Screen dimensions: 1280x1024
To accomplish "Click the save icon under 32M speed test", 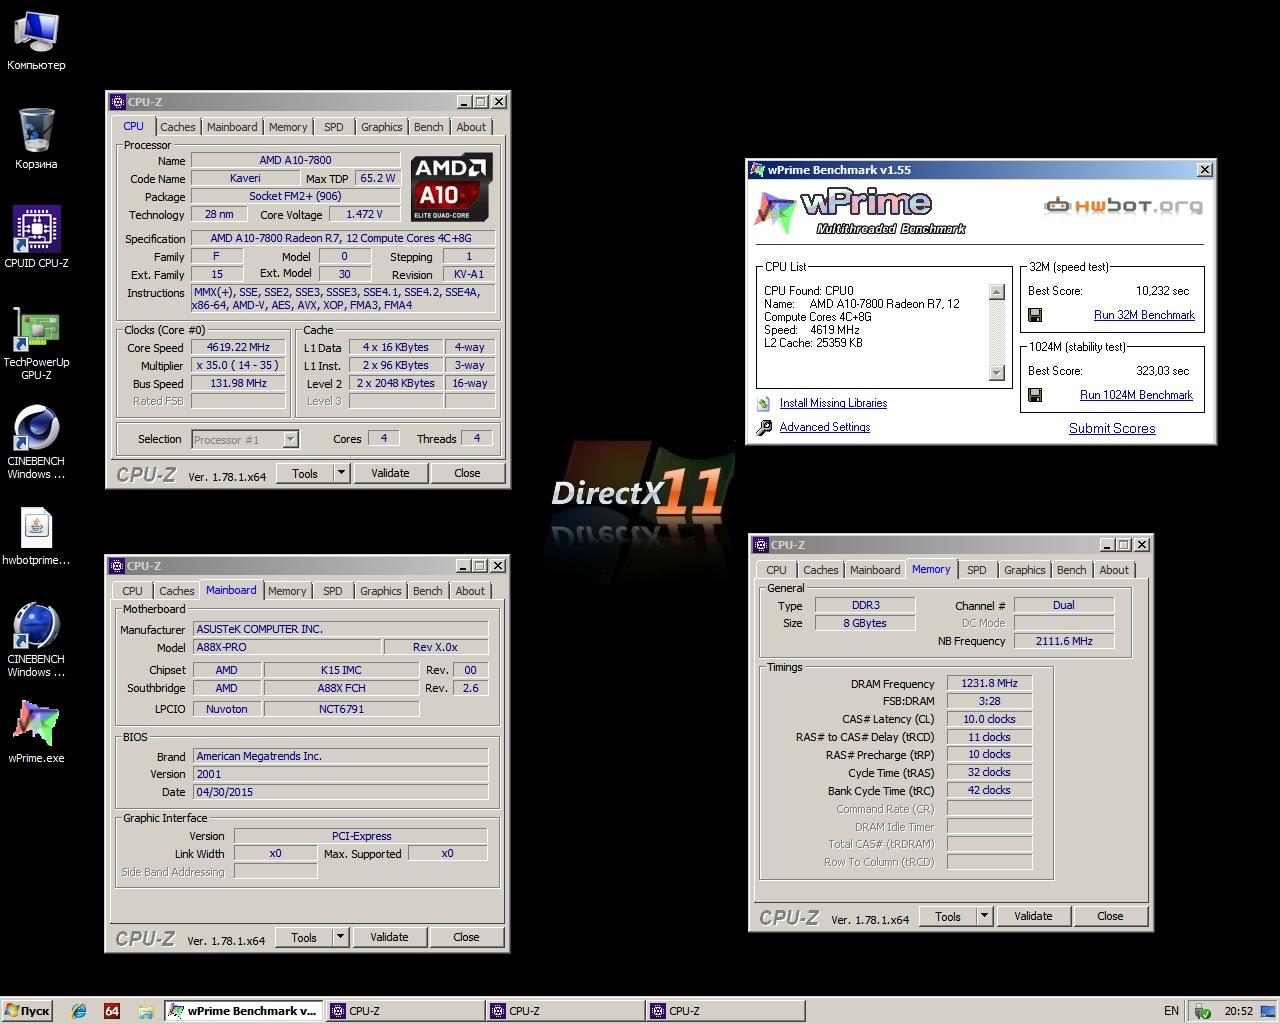I will 1035,315.
